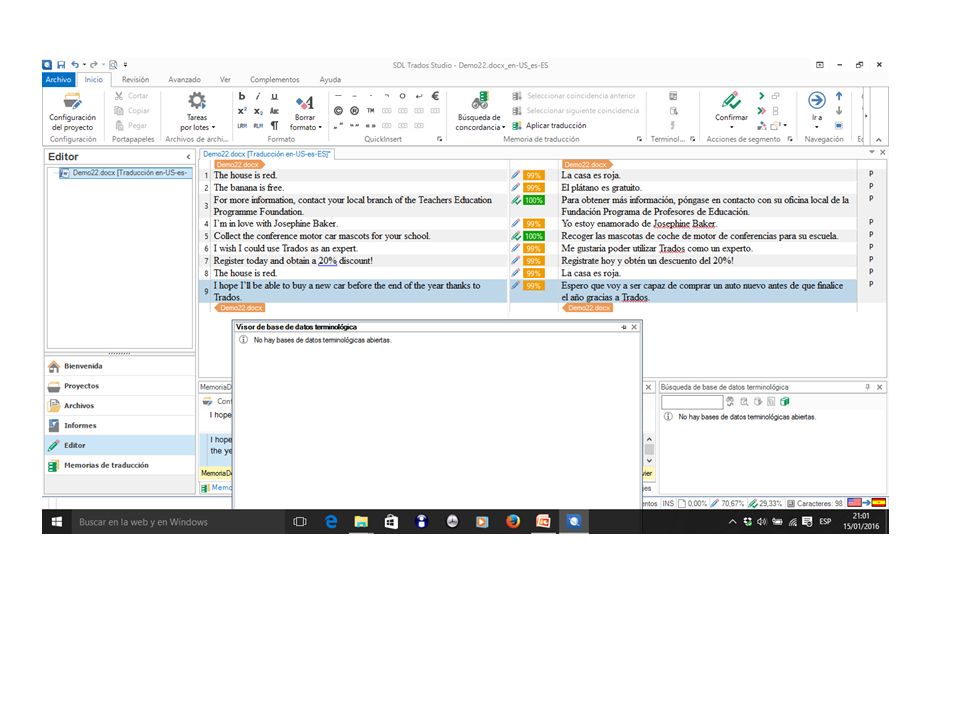
Task: Collapse the ribbon with chevron
Action: click(x=879, y=140)
